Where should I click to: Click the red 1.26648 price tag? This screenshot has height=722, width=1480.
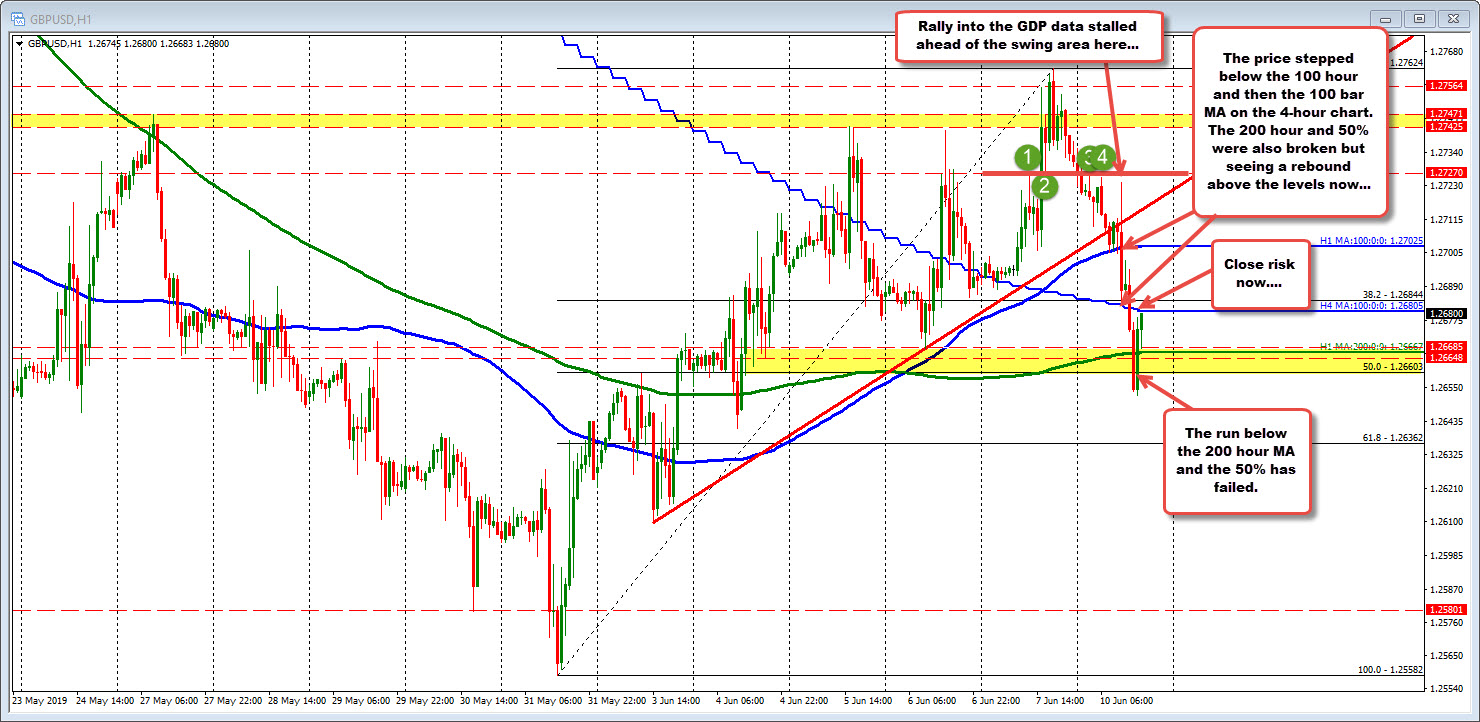tap(1447, 358)
